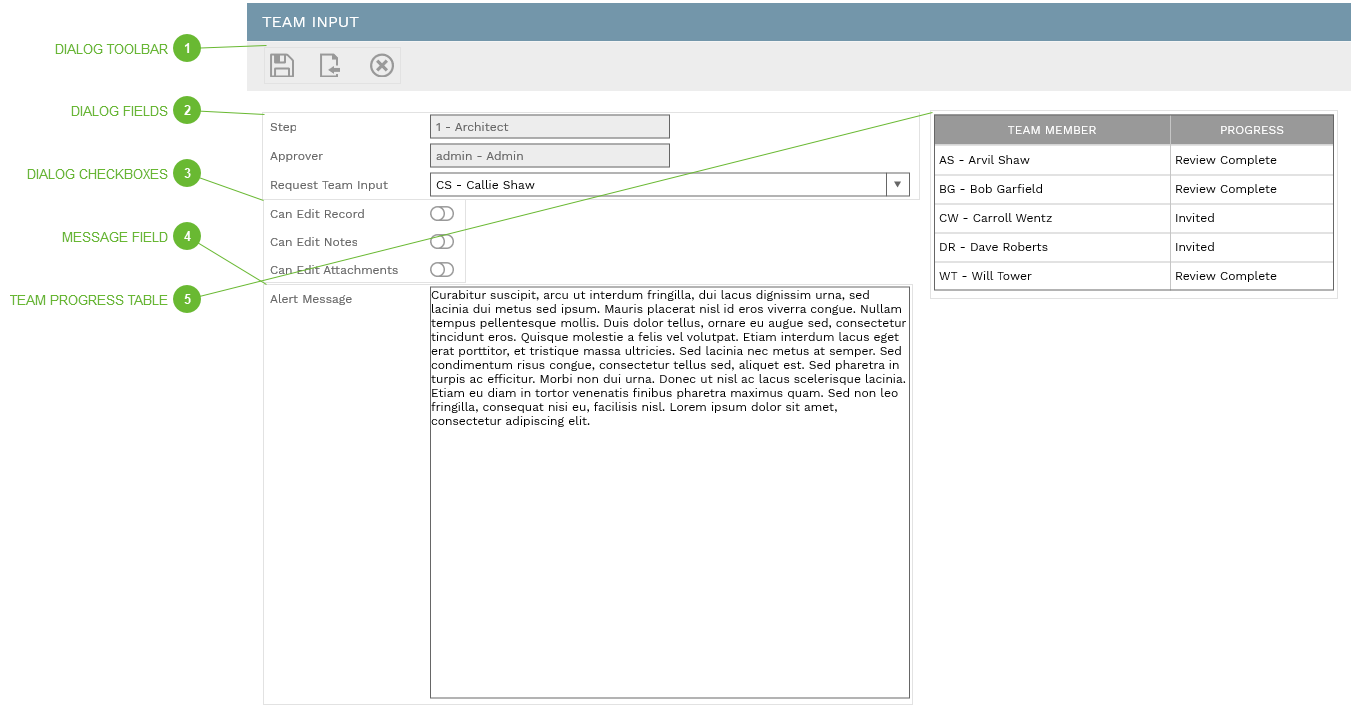Image resolution: width=1354 pixels, height=724 pixels.
Task: Click the green DIALOG TOOLBAR label
Action: 110,48
